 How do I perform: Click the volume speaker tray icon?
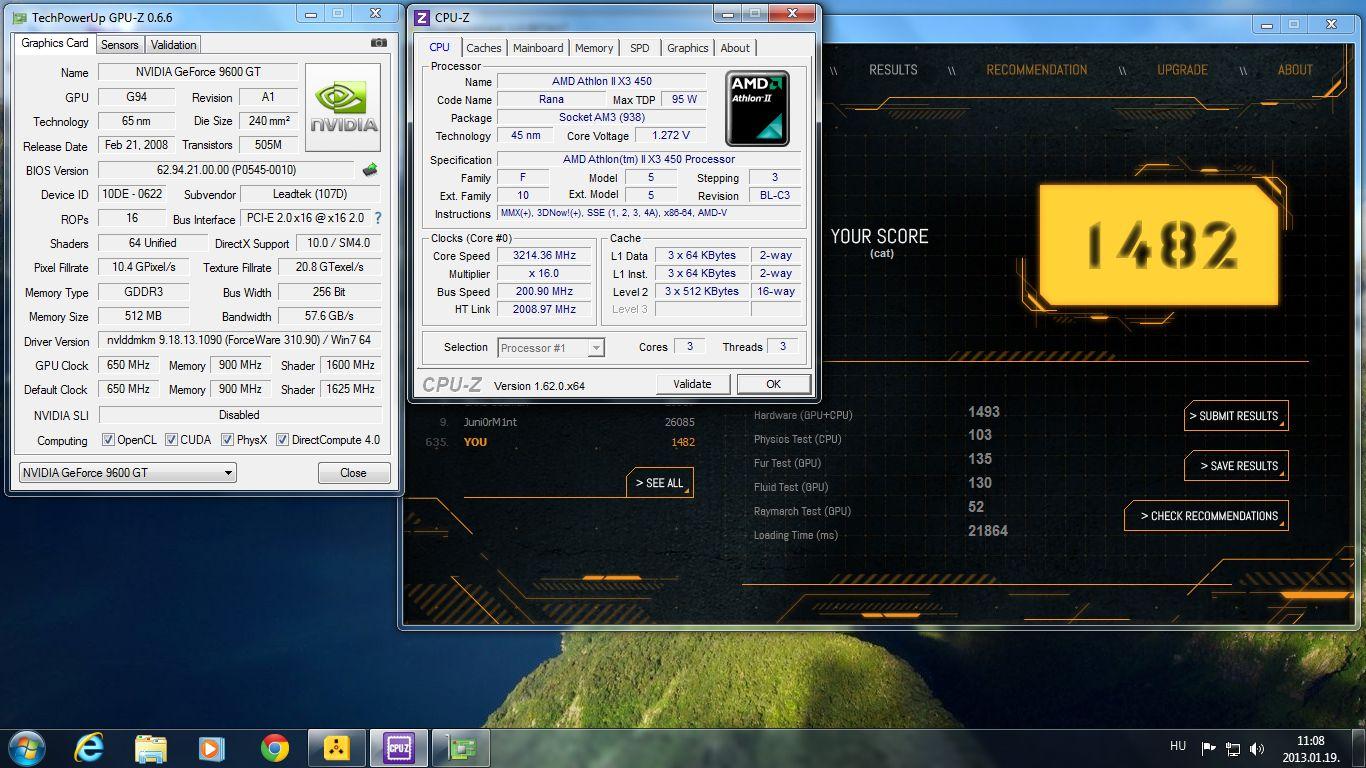1257,748
